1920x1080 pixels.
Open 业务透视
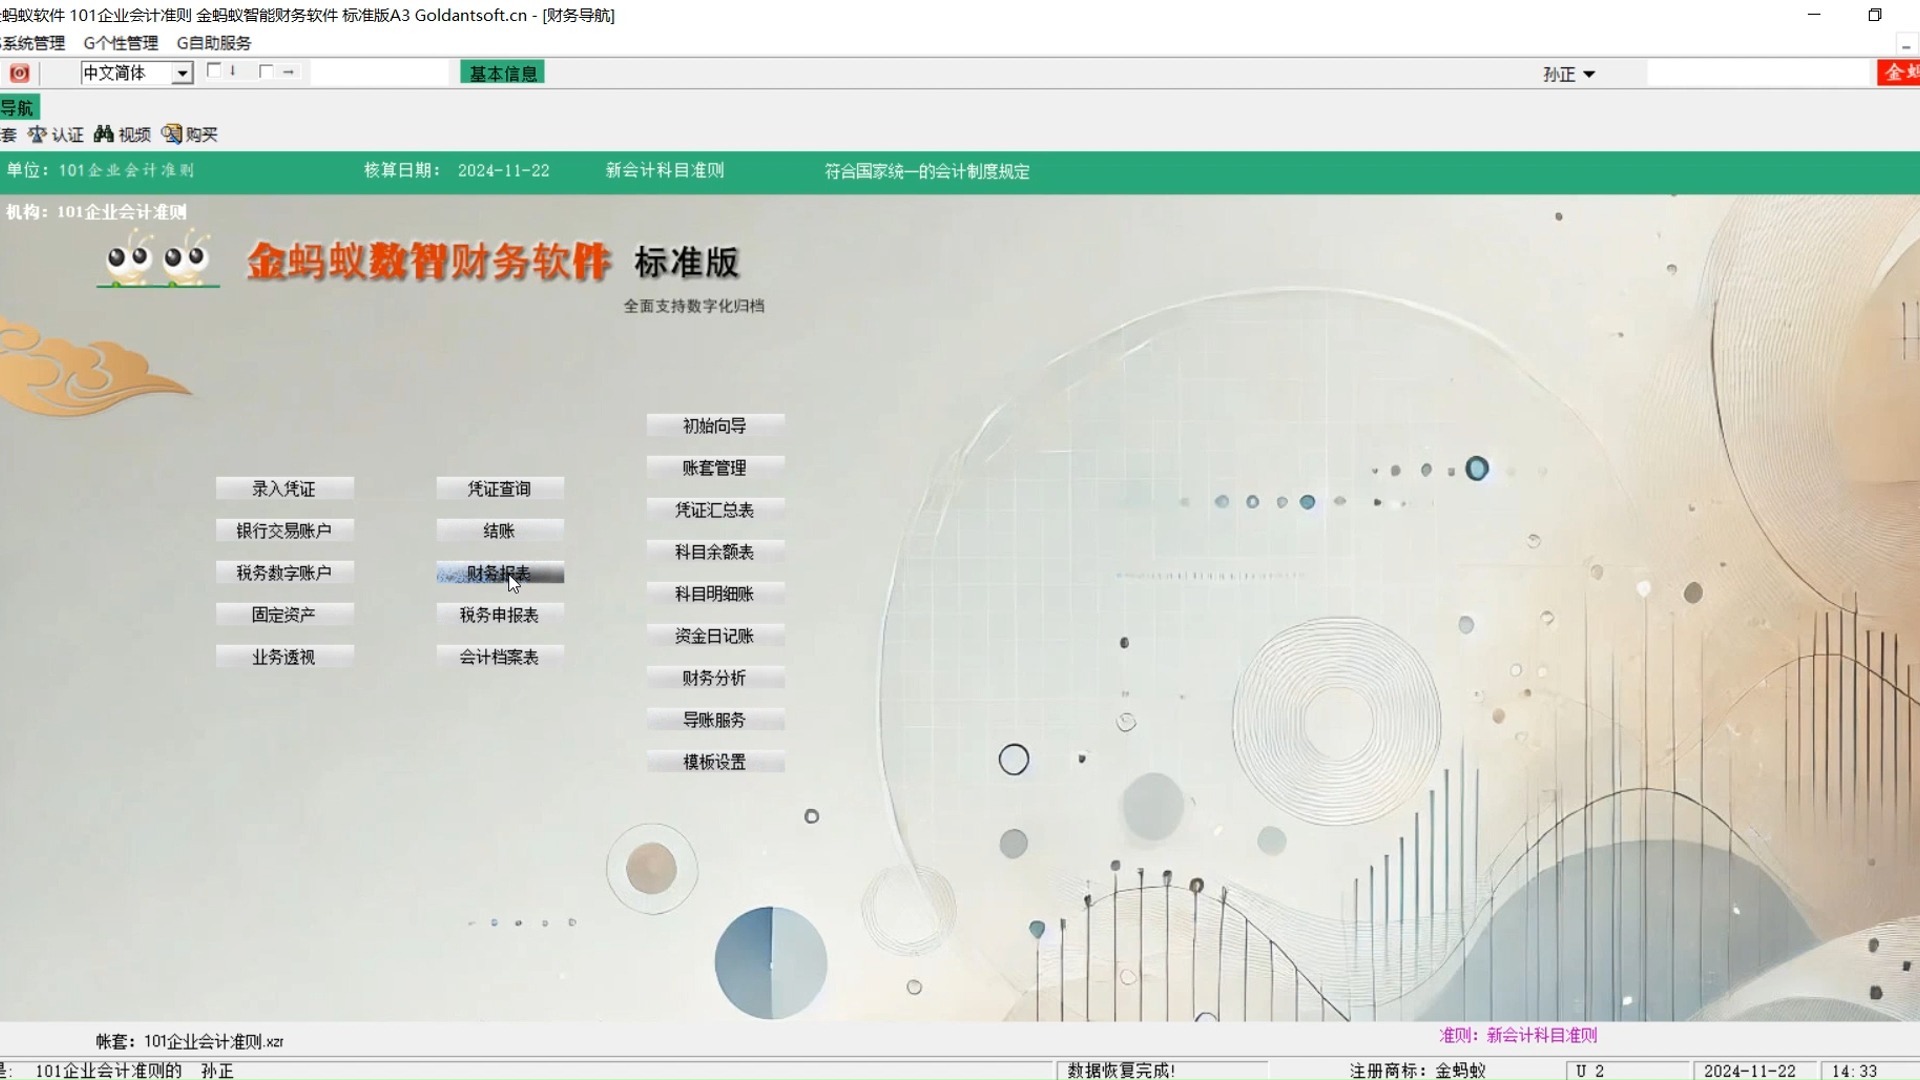(284, 657)
